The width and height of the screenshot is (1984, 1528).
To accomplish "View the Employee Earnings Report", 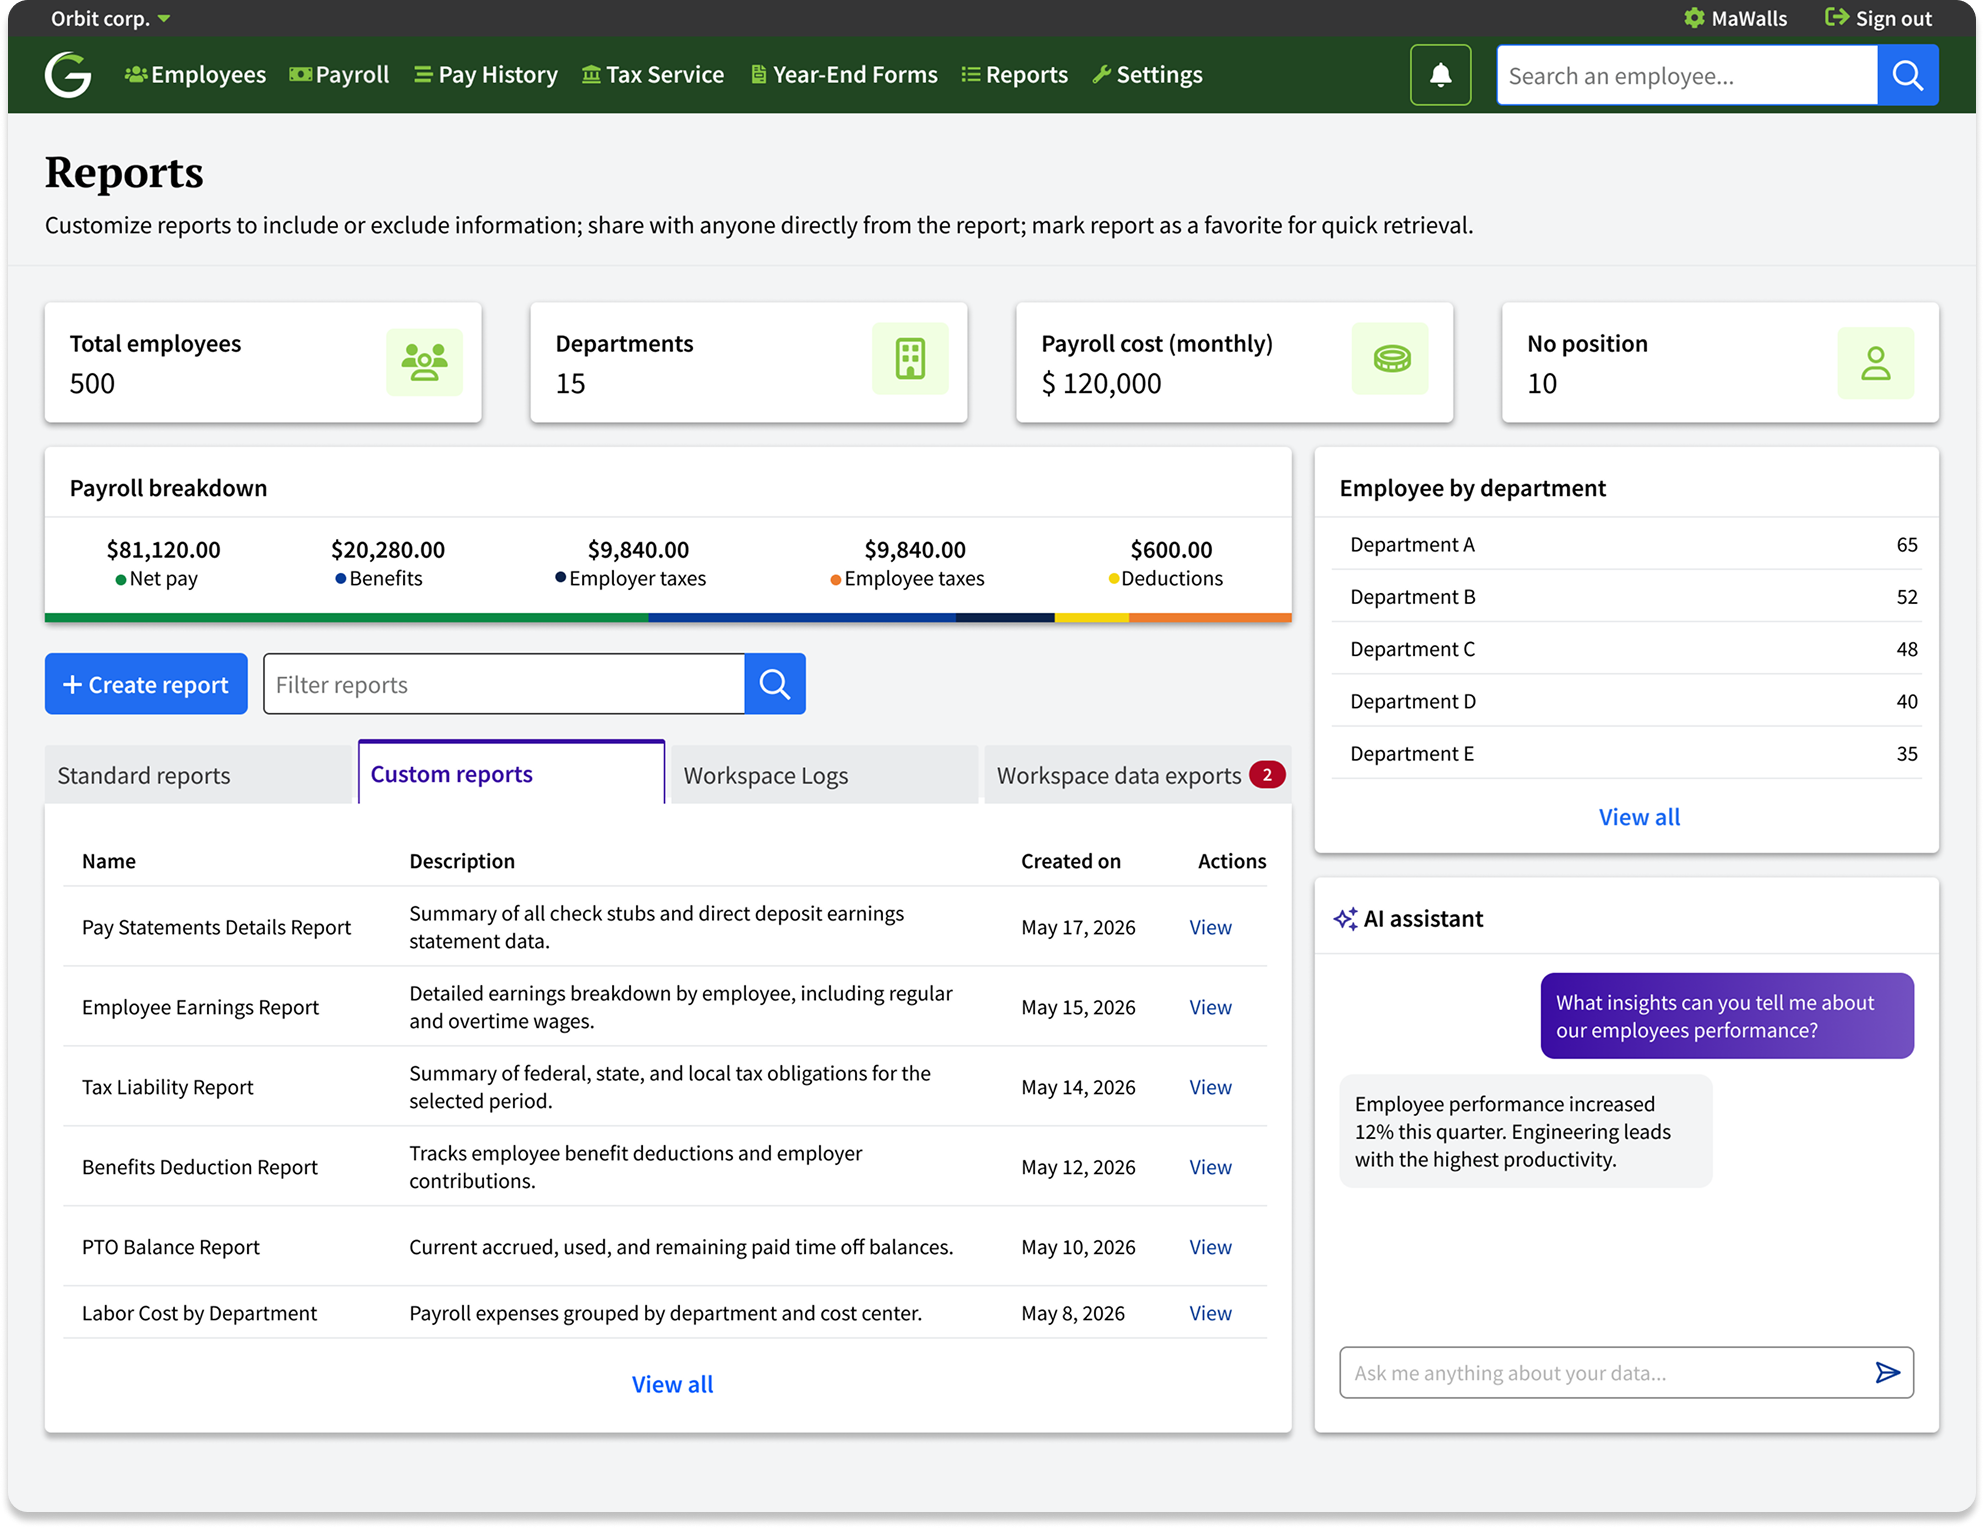I will [x=1210, y=1007].
